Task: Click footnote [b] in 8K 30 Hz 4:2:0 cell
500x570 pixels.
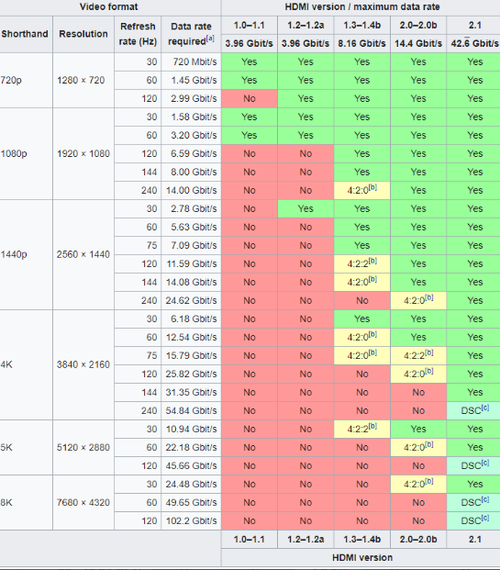Action: click(429, 481)
